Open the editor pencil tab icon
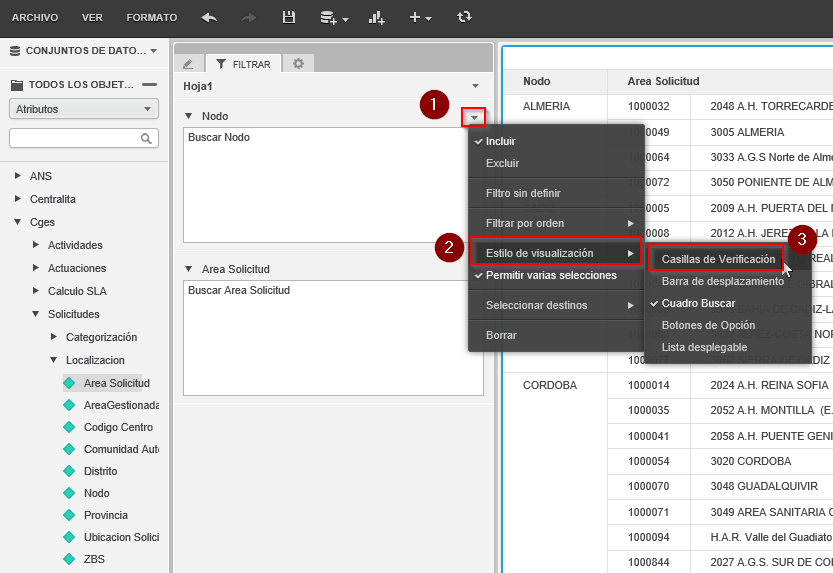 point(188,64)
